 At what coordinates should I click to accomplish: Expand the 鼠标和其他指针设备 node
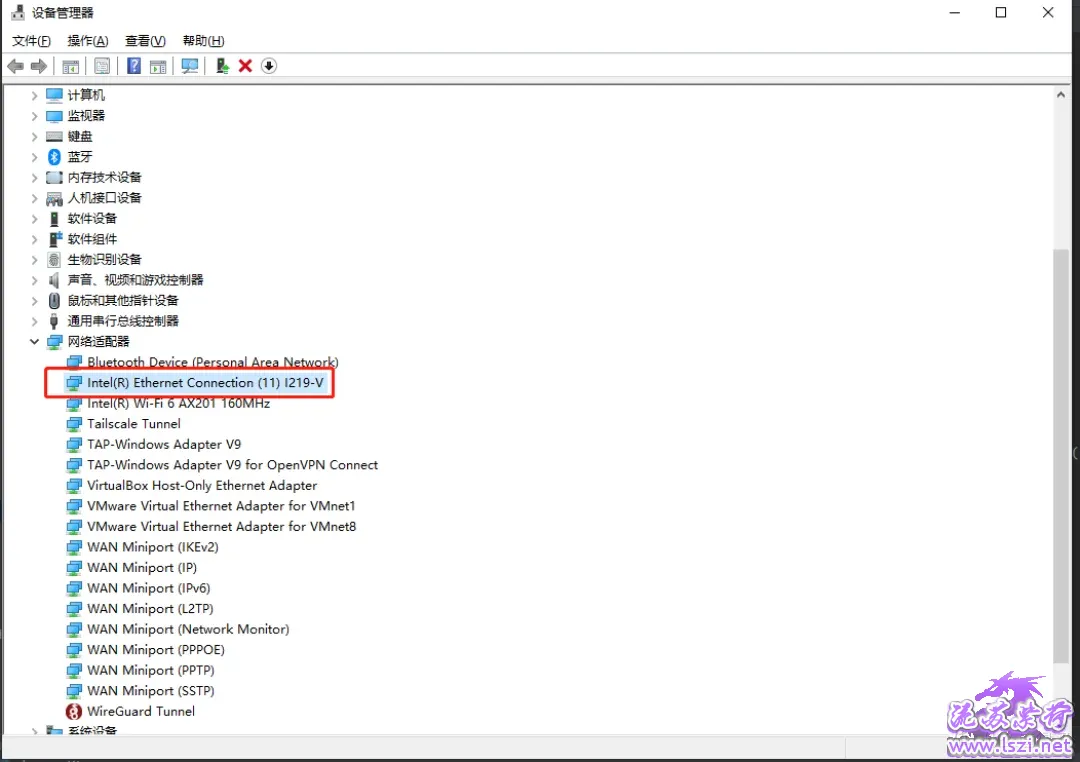pyautogui.click(x=34, y=302)
